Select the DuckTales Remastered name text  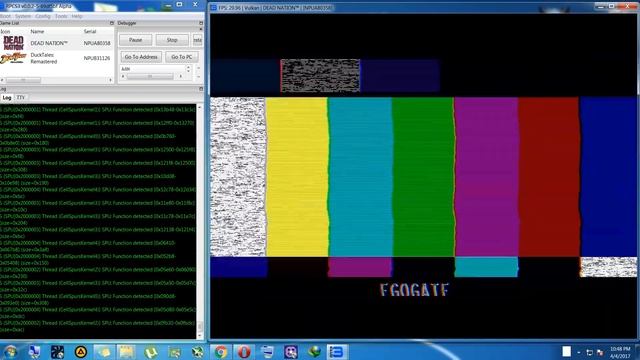pos(44,58)
